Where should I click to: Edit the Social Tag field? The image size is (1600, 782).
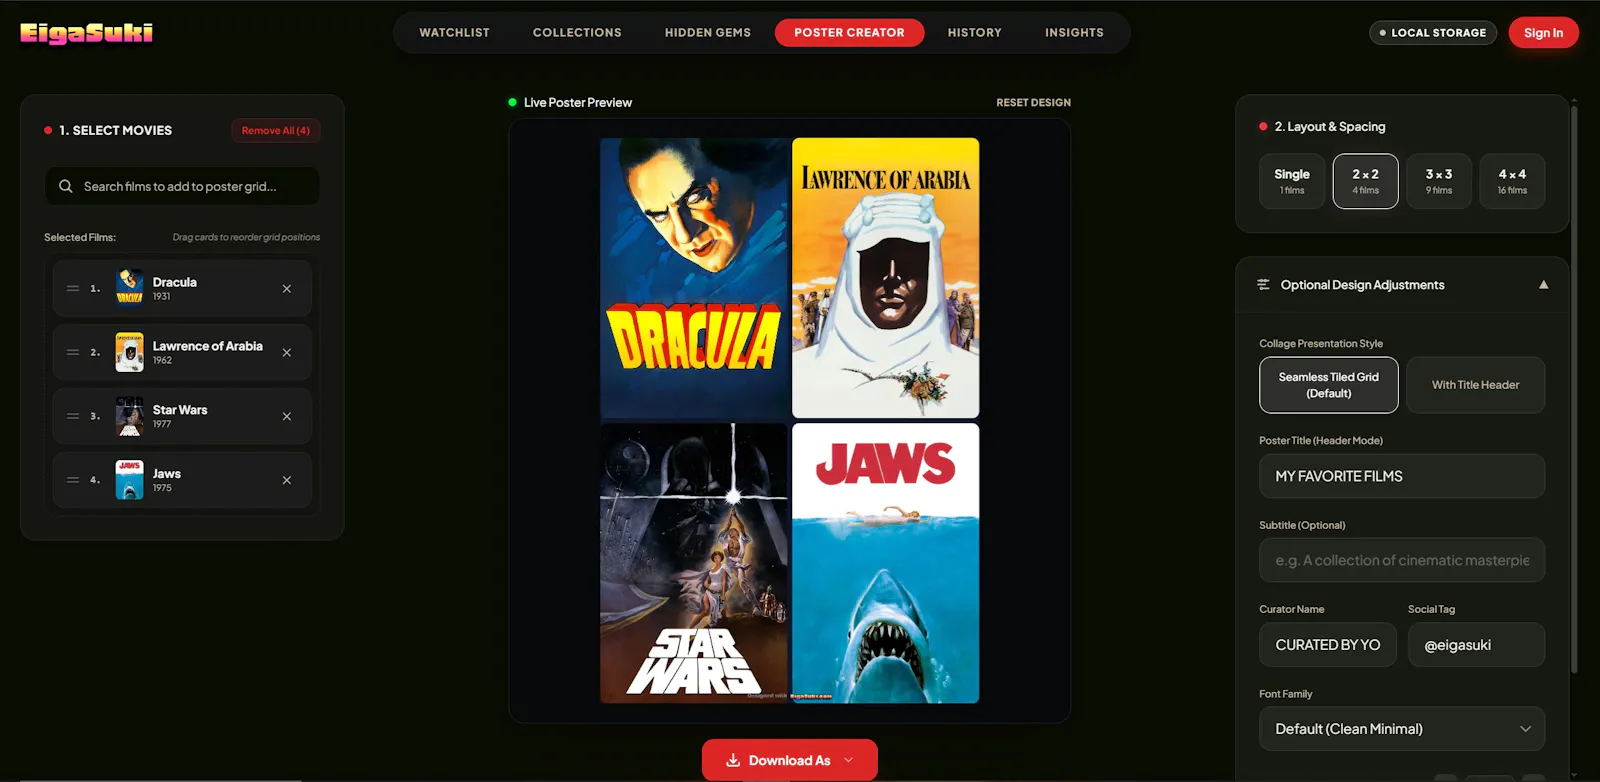[x=1476, y=645]
